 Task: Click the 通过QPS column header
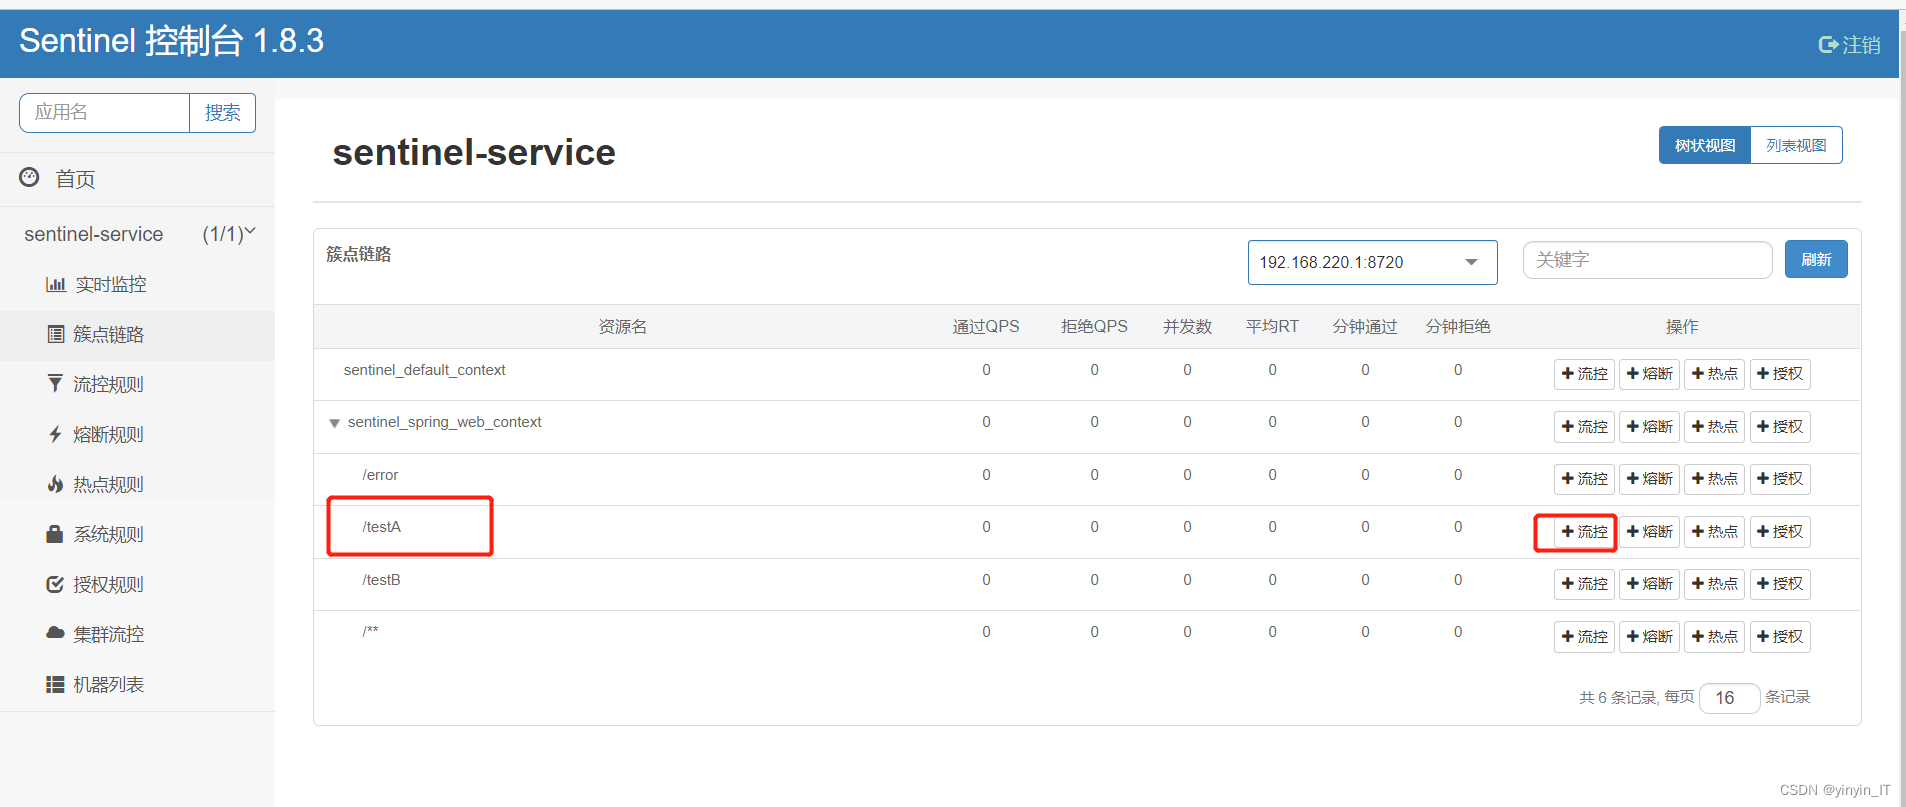click(x=986, y=327)
